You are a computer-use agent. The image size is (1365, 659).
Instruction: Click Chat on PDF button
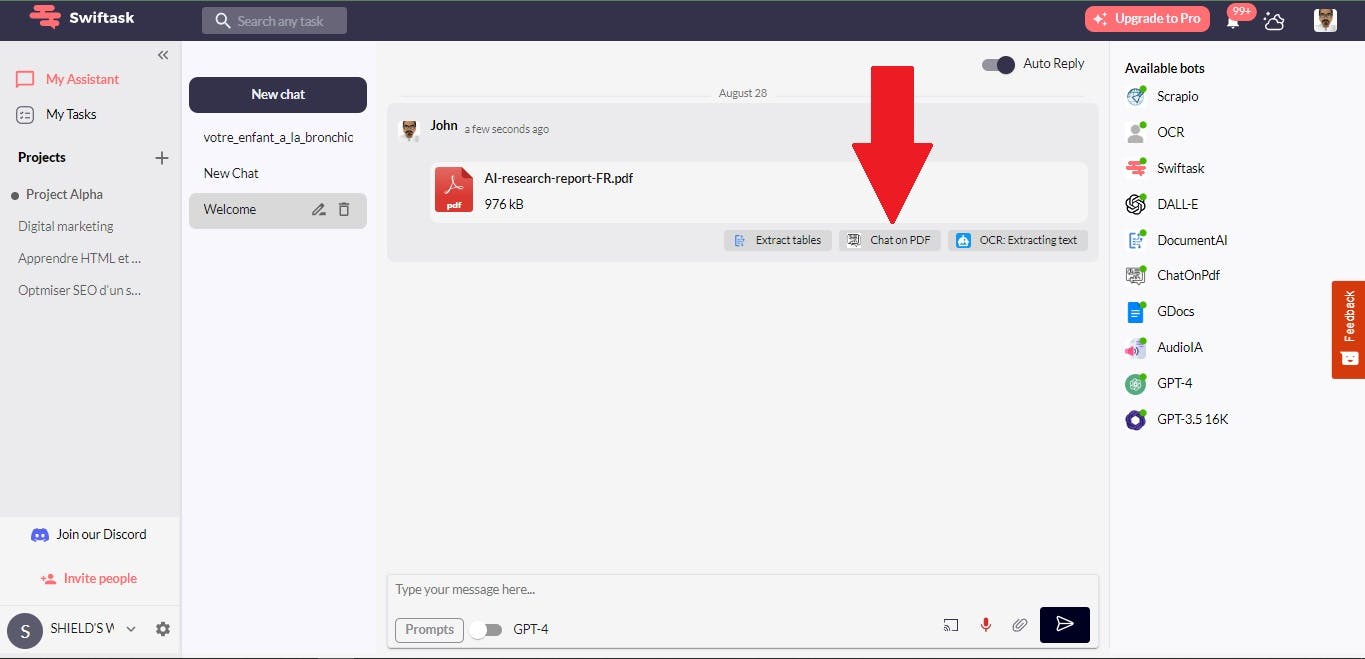tap(890, 240)
